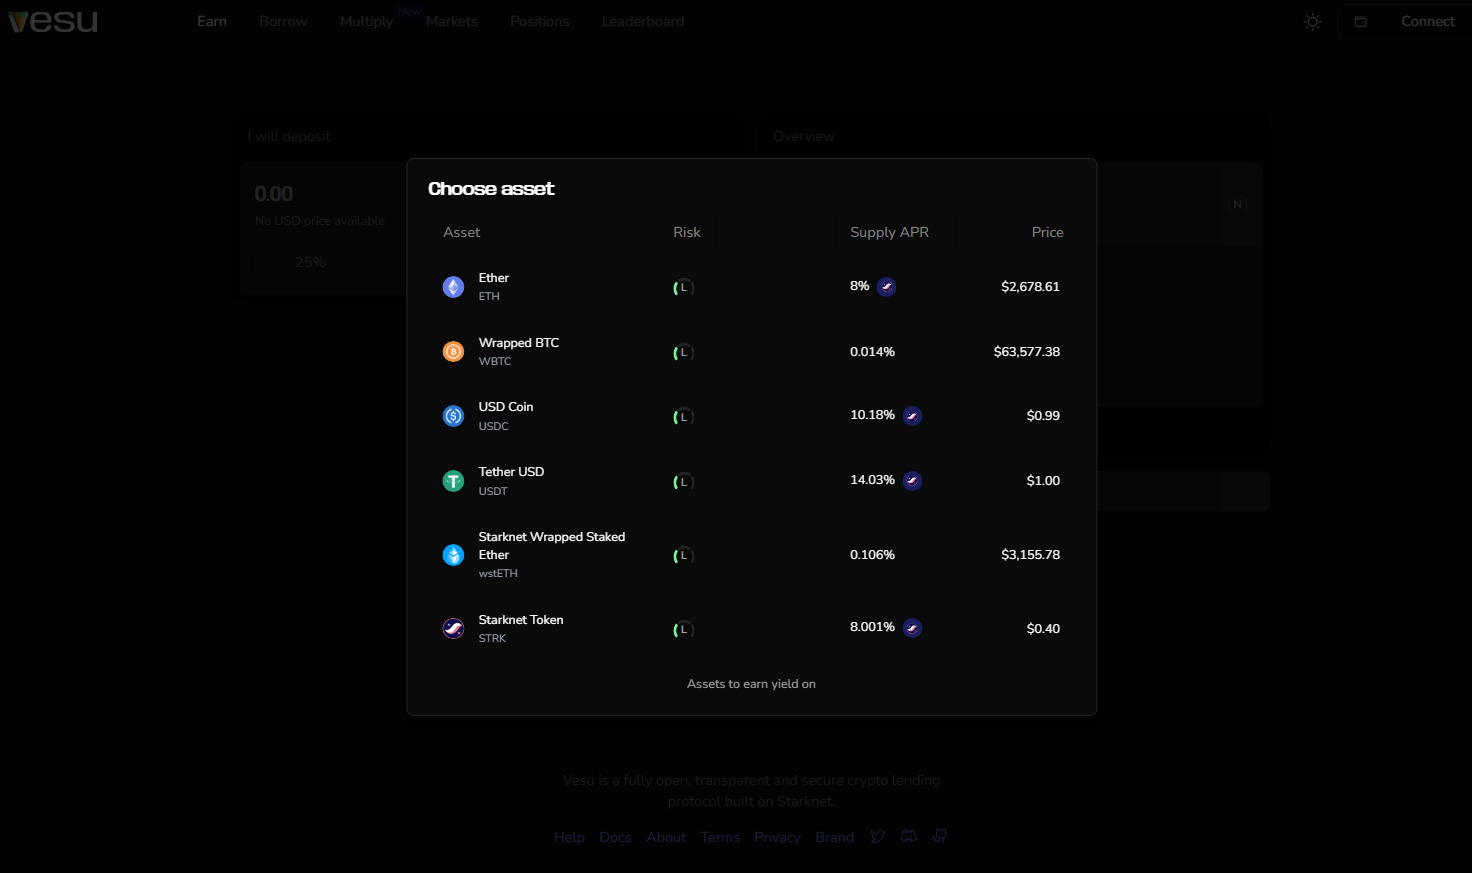
Task: Open the About footer link
Action: [666, 837]
